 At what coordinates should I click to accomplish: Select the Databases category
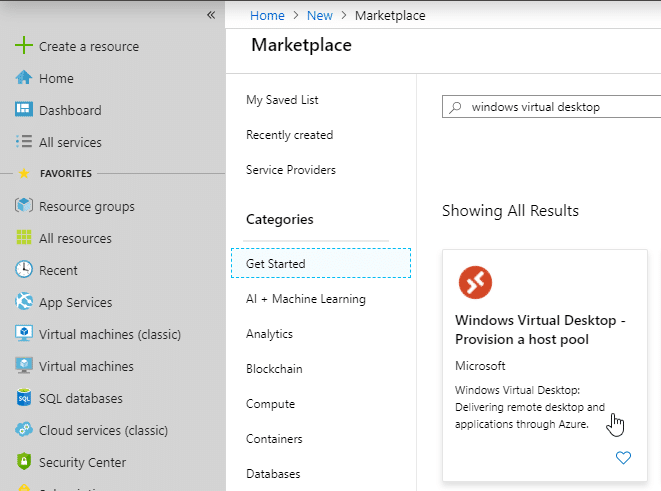[x=273, y=474]
